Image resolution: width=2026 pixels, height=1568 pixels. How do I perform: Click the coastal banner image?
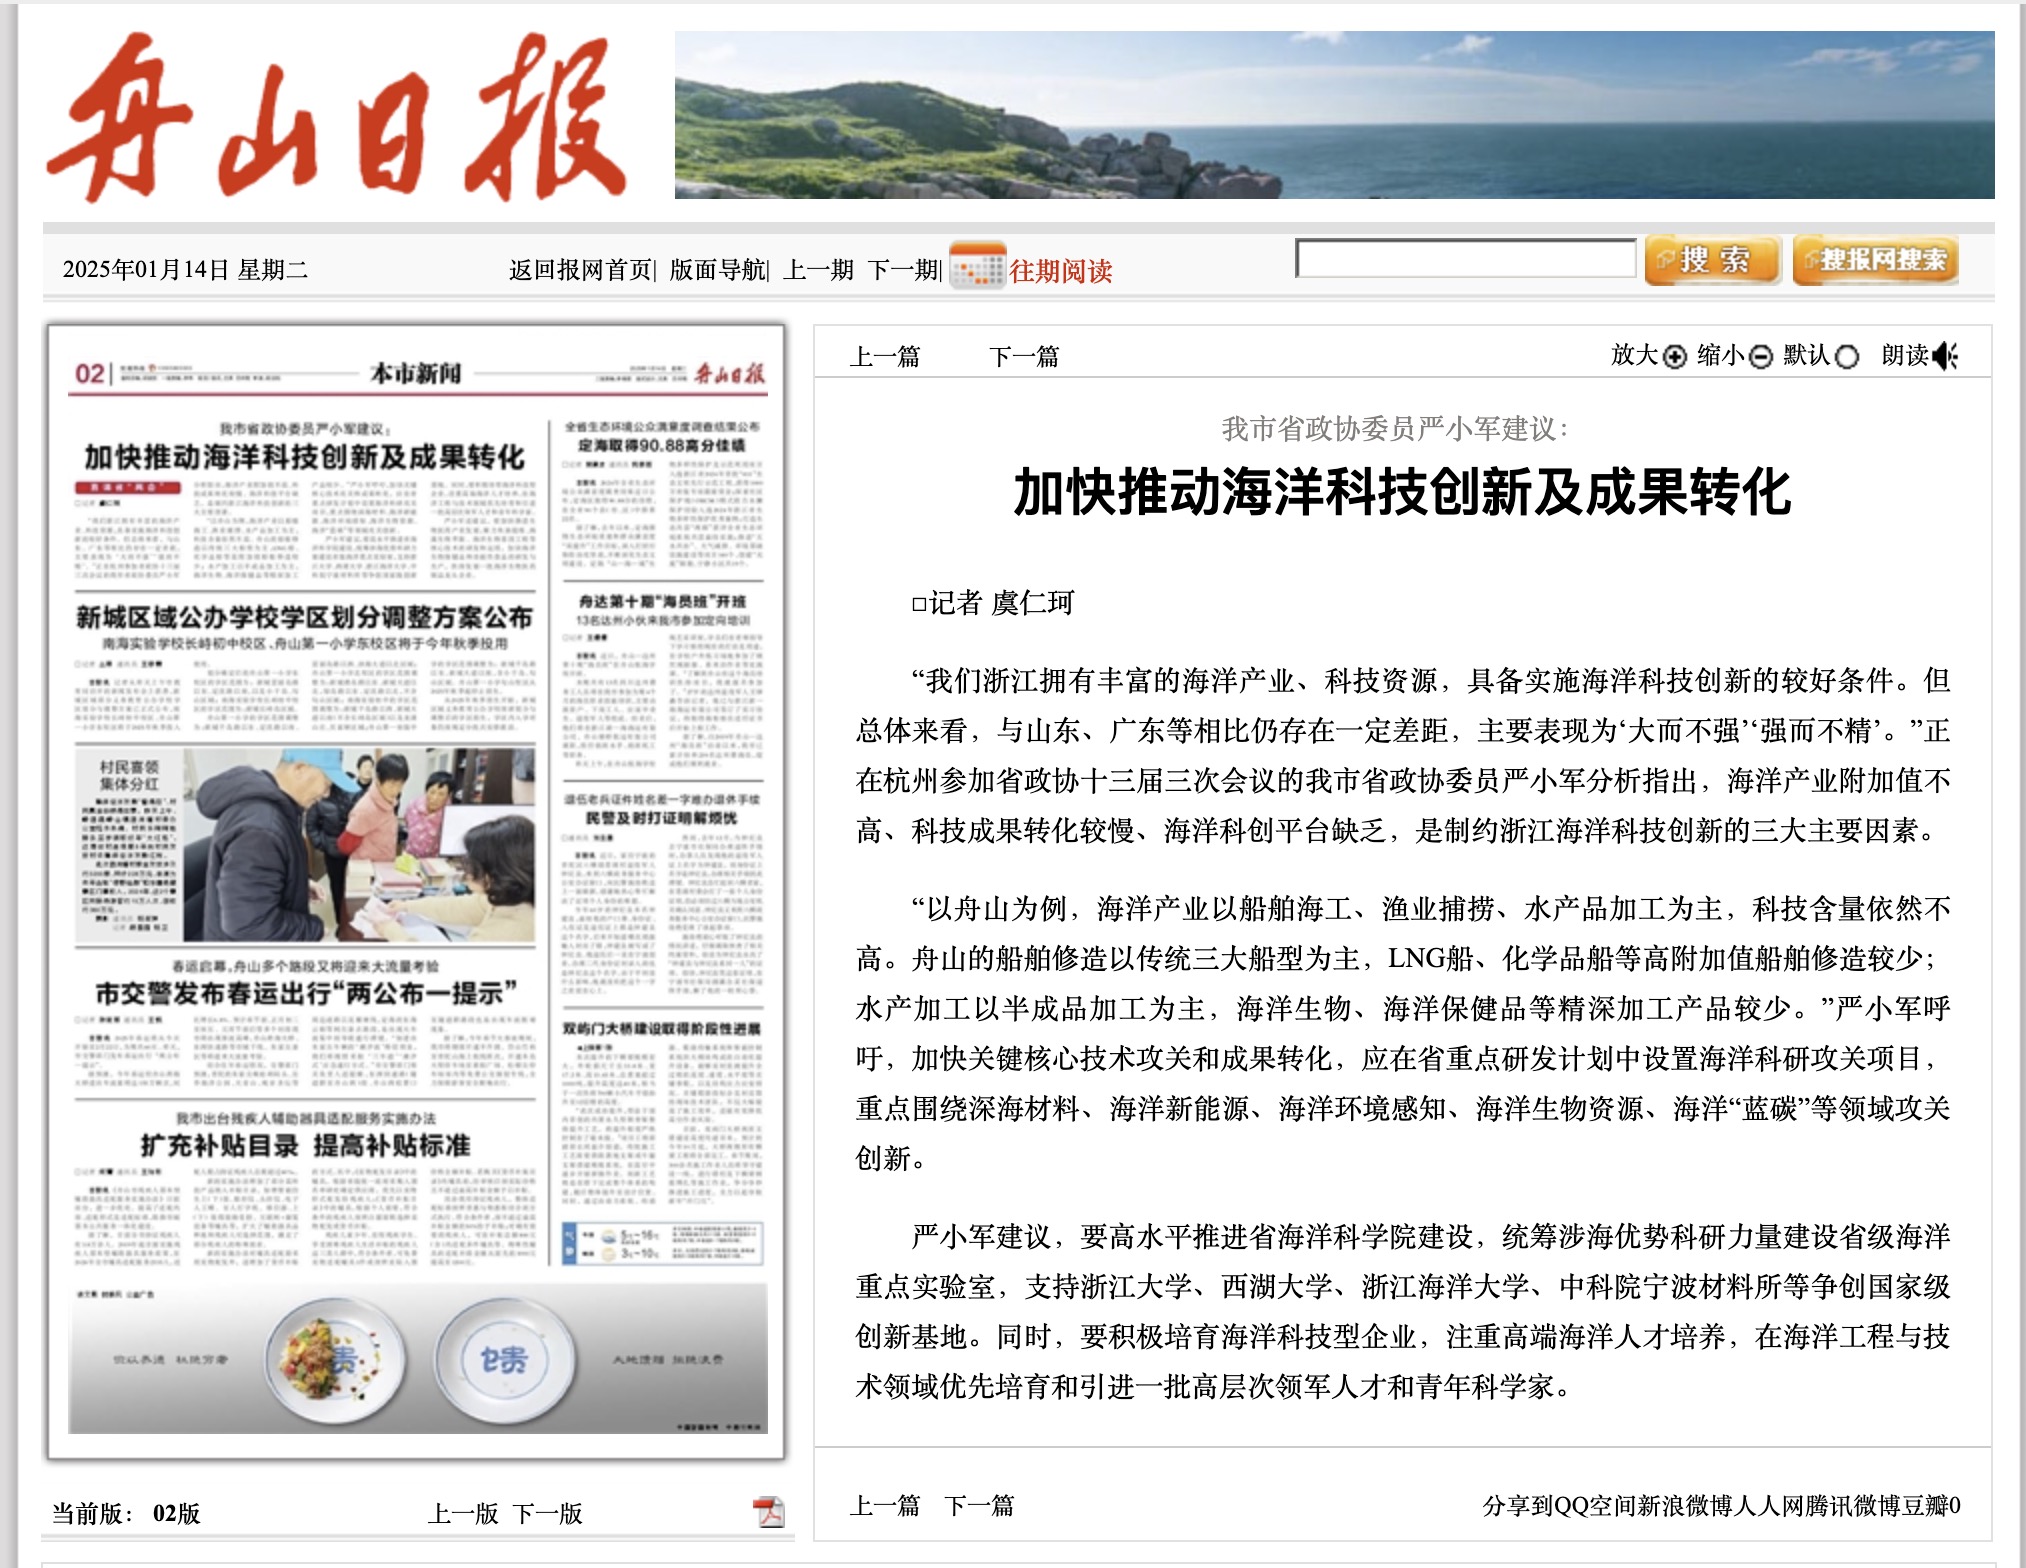click(1334, 115)
